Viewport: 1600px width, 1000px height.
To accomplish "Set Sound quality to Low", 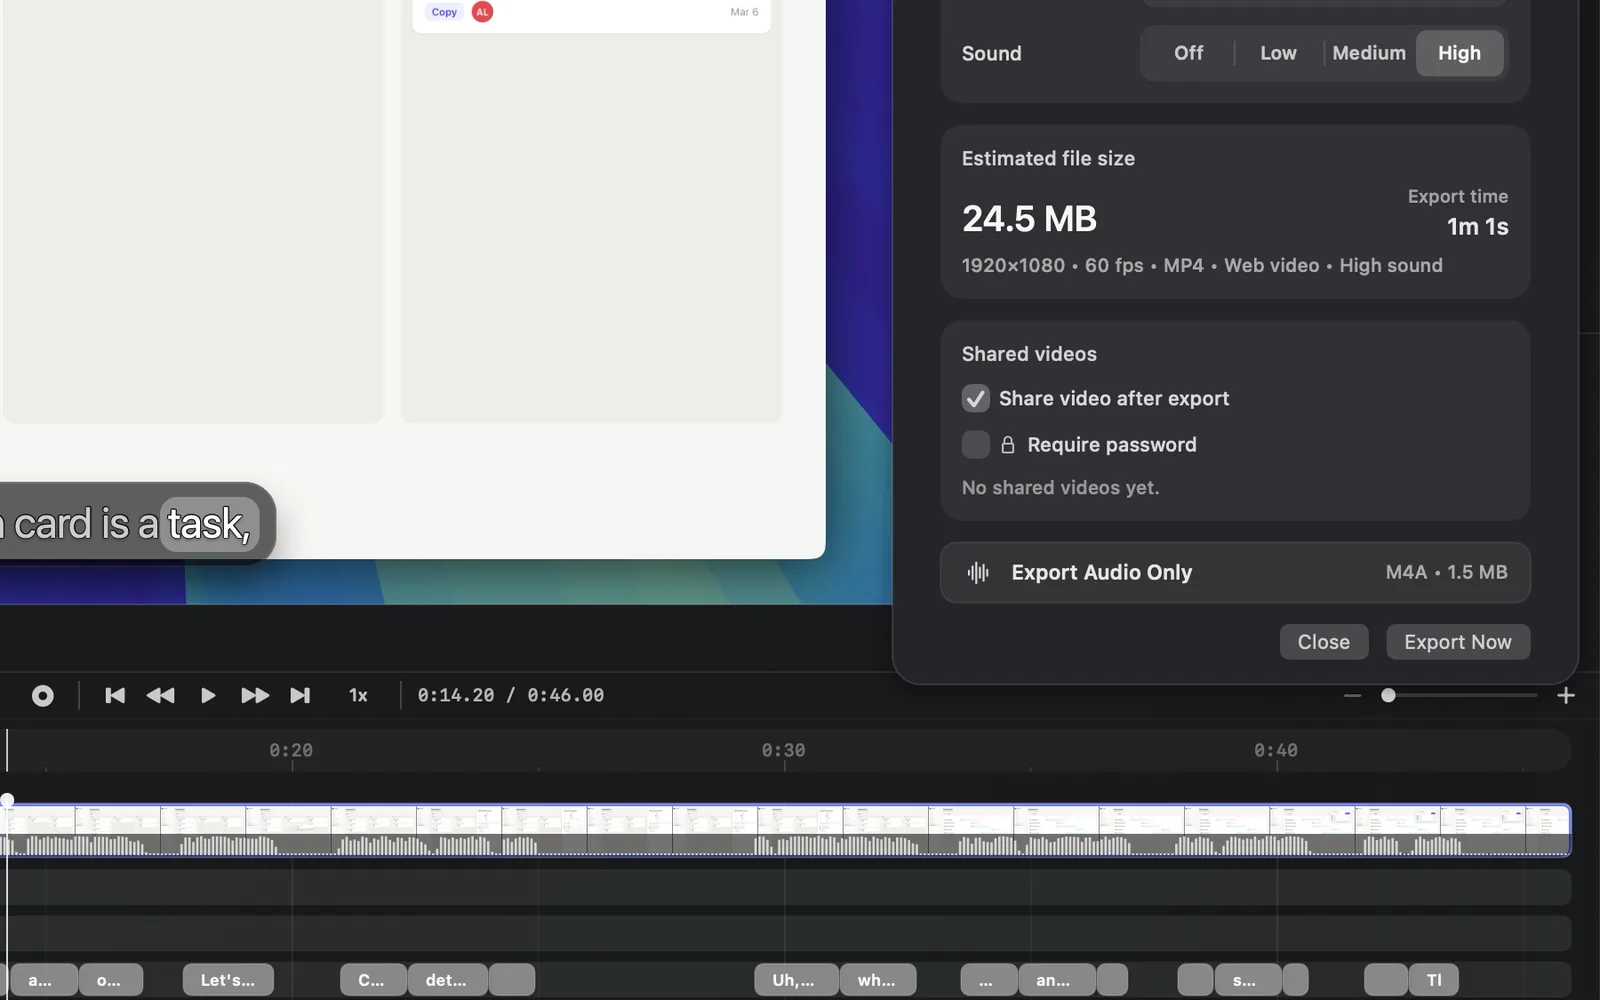I will click(1278, 53).
